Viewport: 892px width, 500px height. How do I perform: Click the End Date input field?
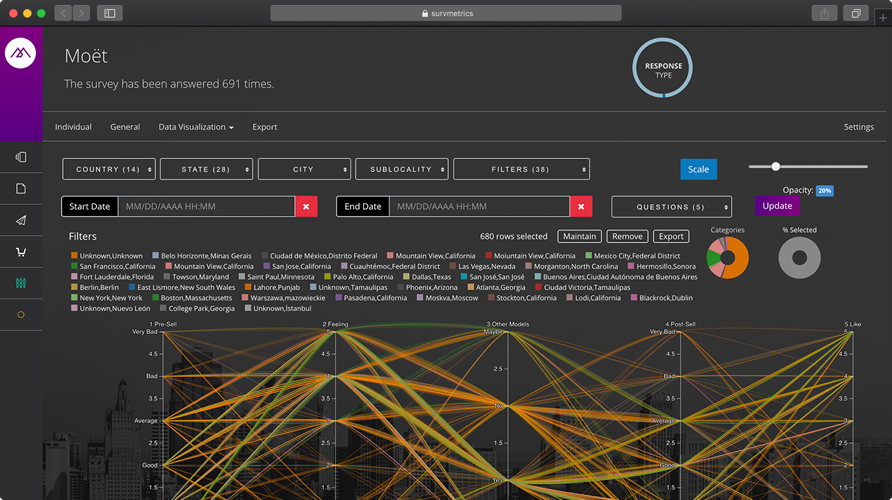[480, 206]
